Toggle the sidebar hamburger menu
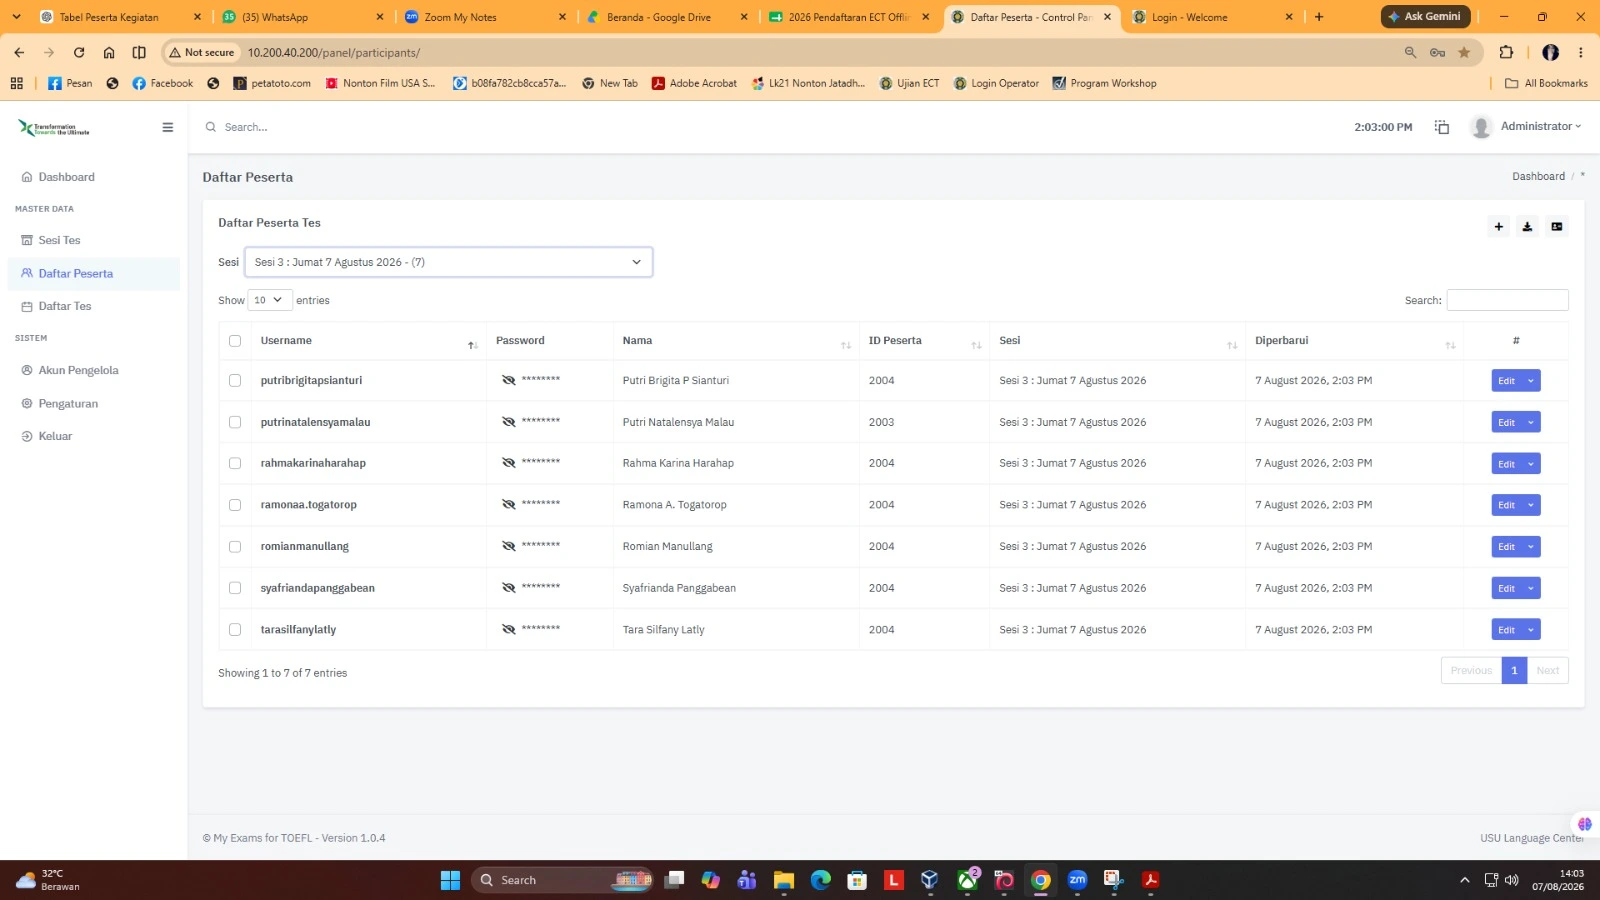Image resolution: width=1600 pixels, height=900 pixels. (x=167, y=127)
